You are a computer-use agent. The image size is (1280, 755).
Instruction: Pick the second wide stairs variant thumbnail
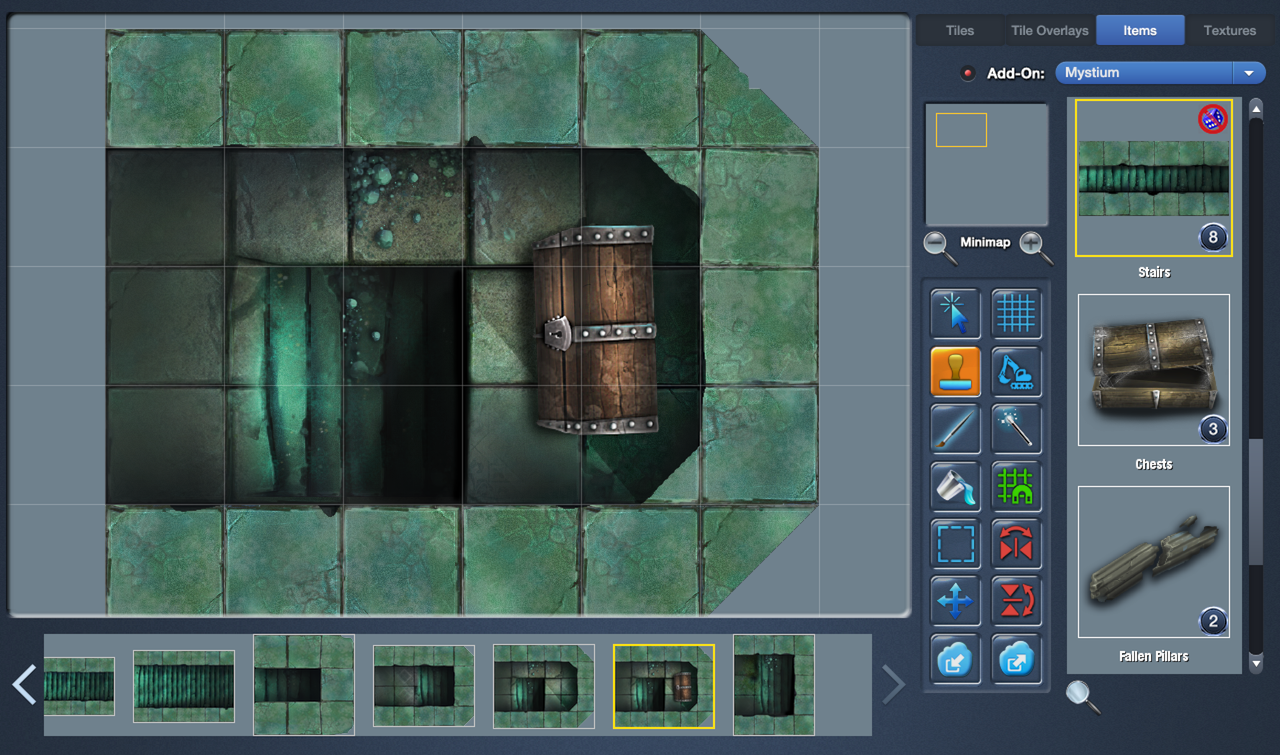tap(184, 686)
